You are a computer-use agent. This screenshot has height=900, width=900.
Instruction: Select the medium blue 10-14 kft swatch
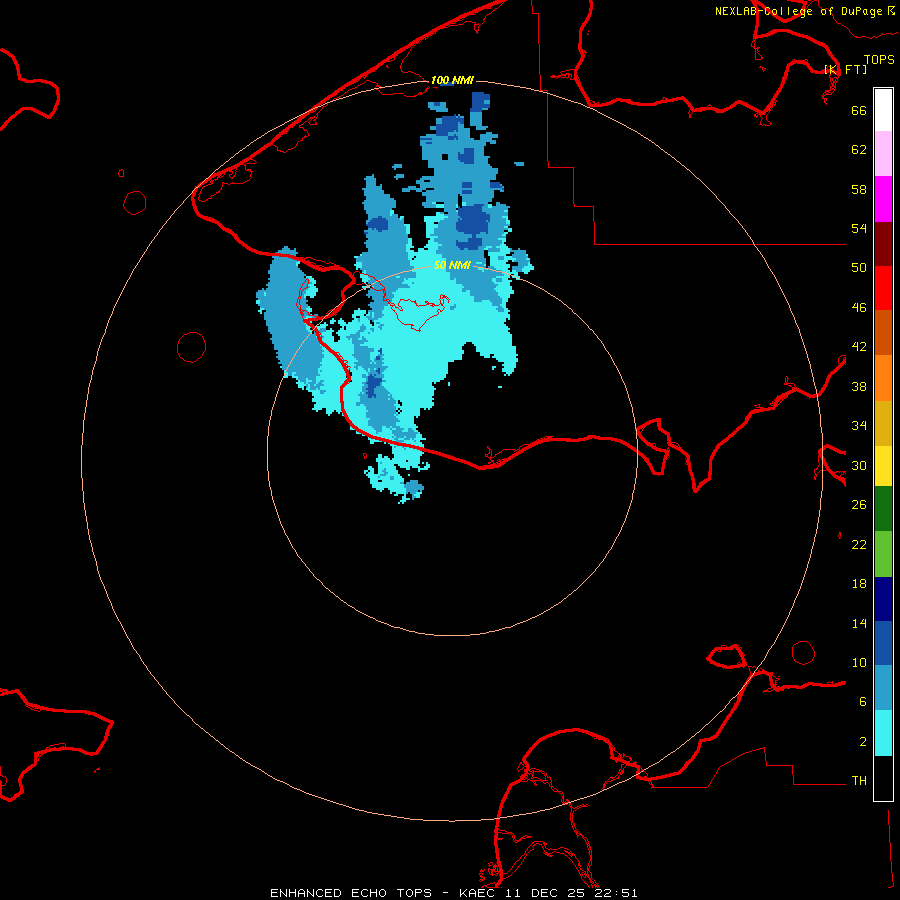(883, 643)
